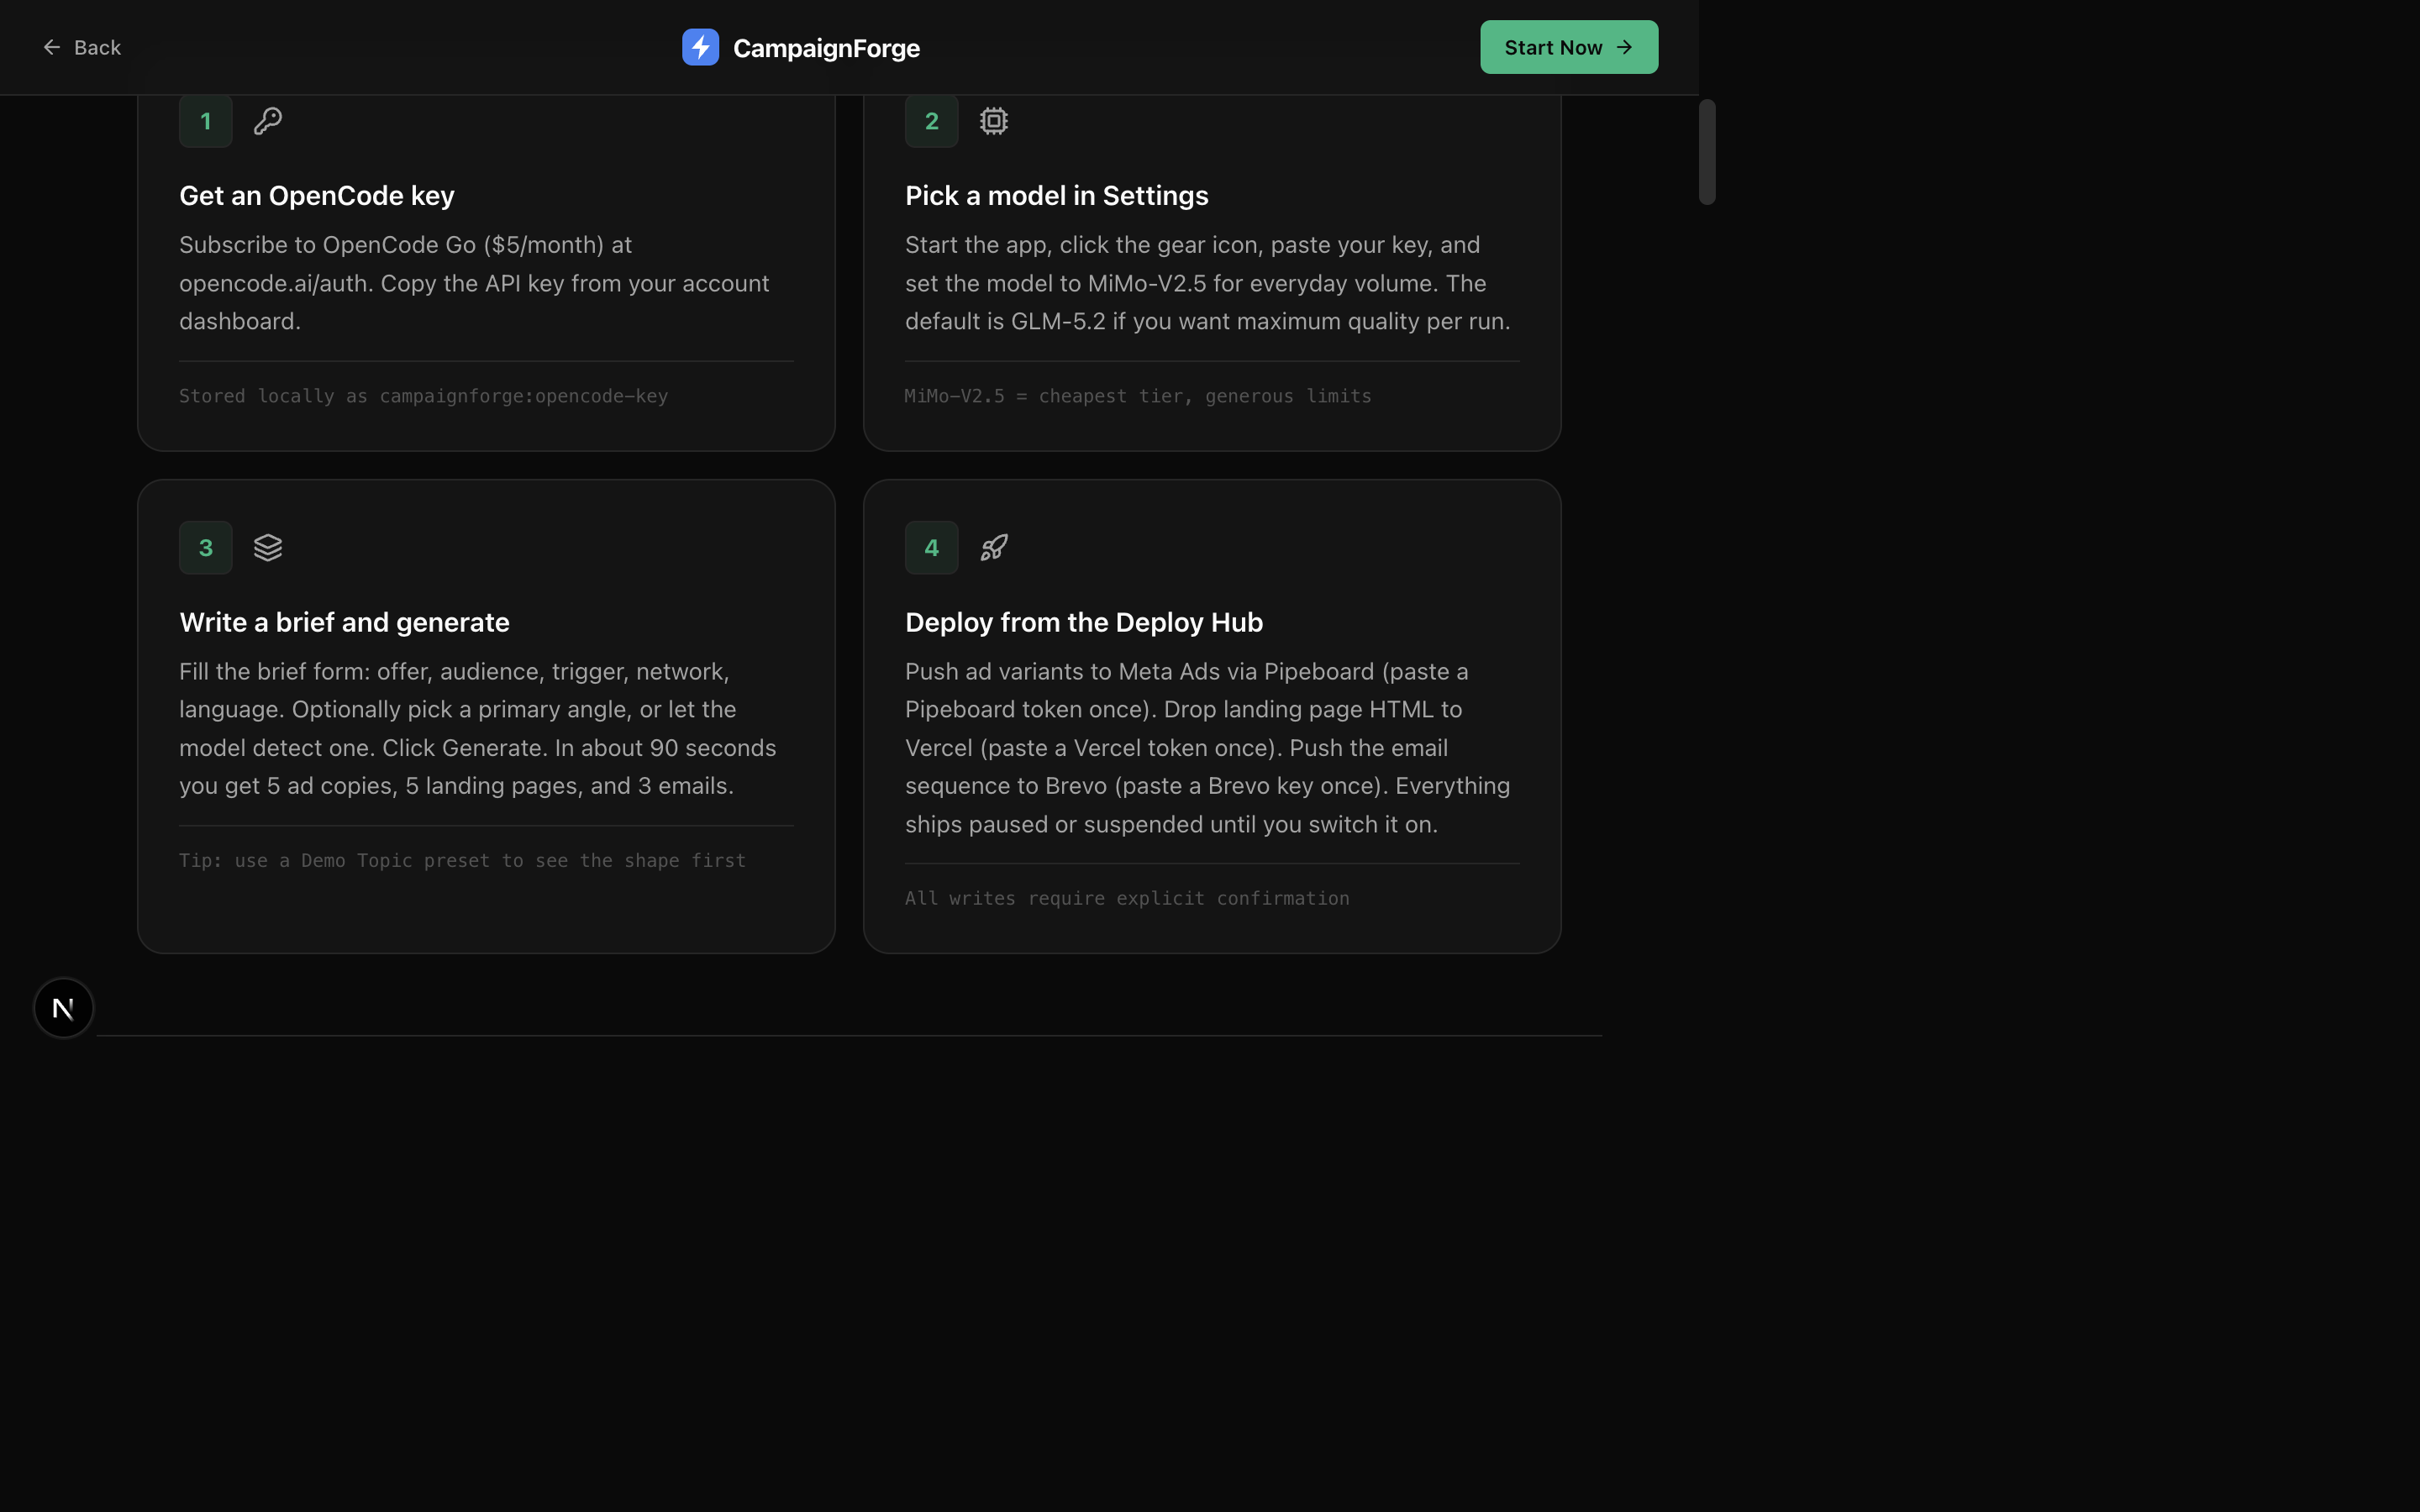The image size is (2420, 1512).
Task: Click the layers icon in step 3
Action: [267, 548]
